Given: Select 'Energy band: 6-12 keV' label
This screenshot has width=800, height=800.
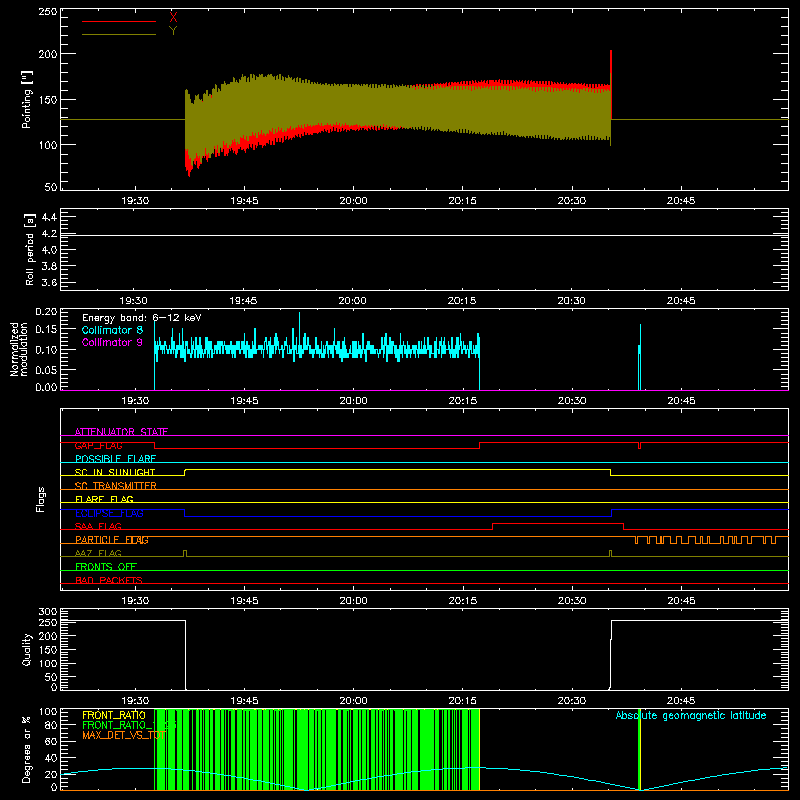Looking at the screenshot, I should [142, 318].
